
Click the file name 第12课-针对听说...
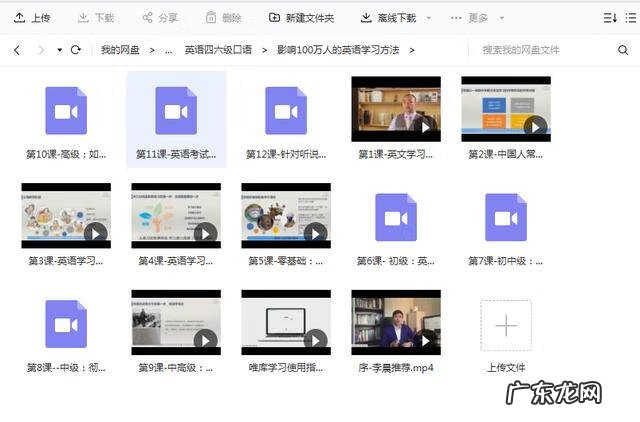[286, 154]
